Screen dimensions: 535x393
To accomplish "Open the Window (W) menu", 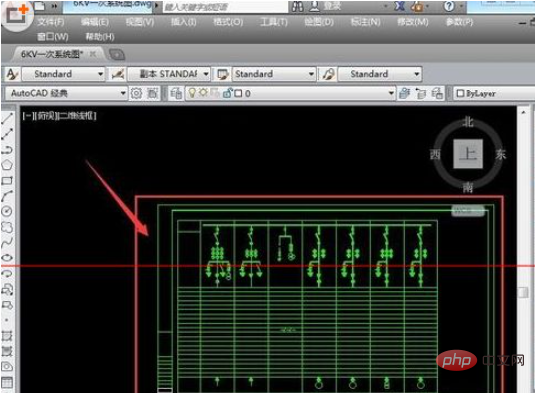I will (53, 37).
